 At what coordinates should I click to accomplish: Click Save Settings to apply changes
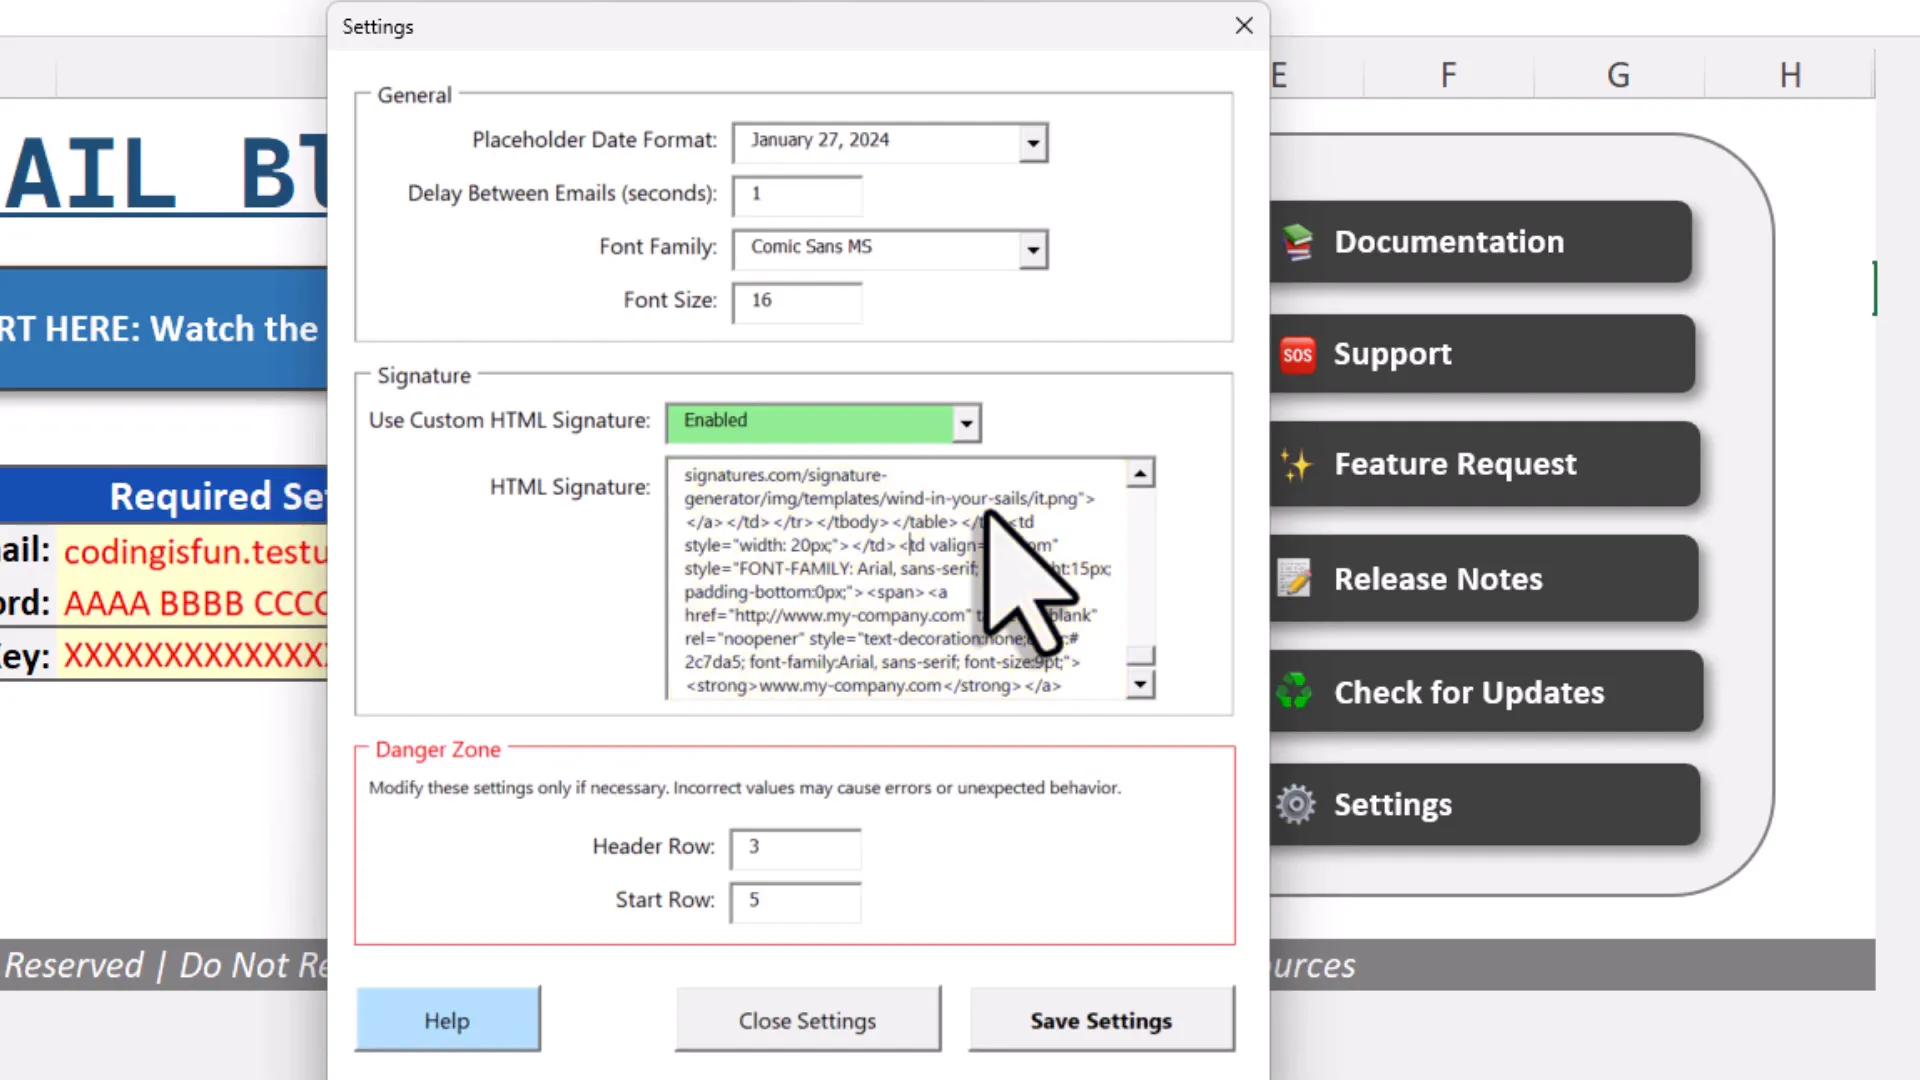[x=1100, y=1020]
